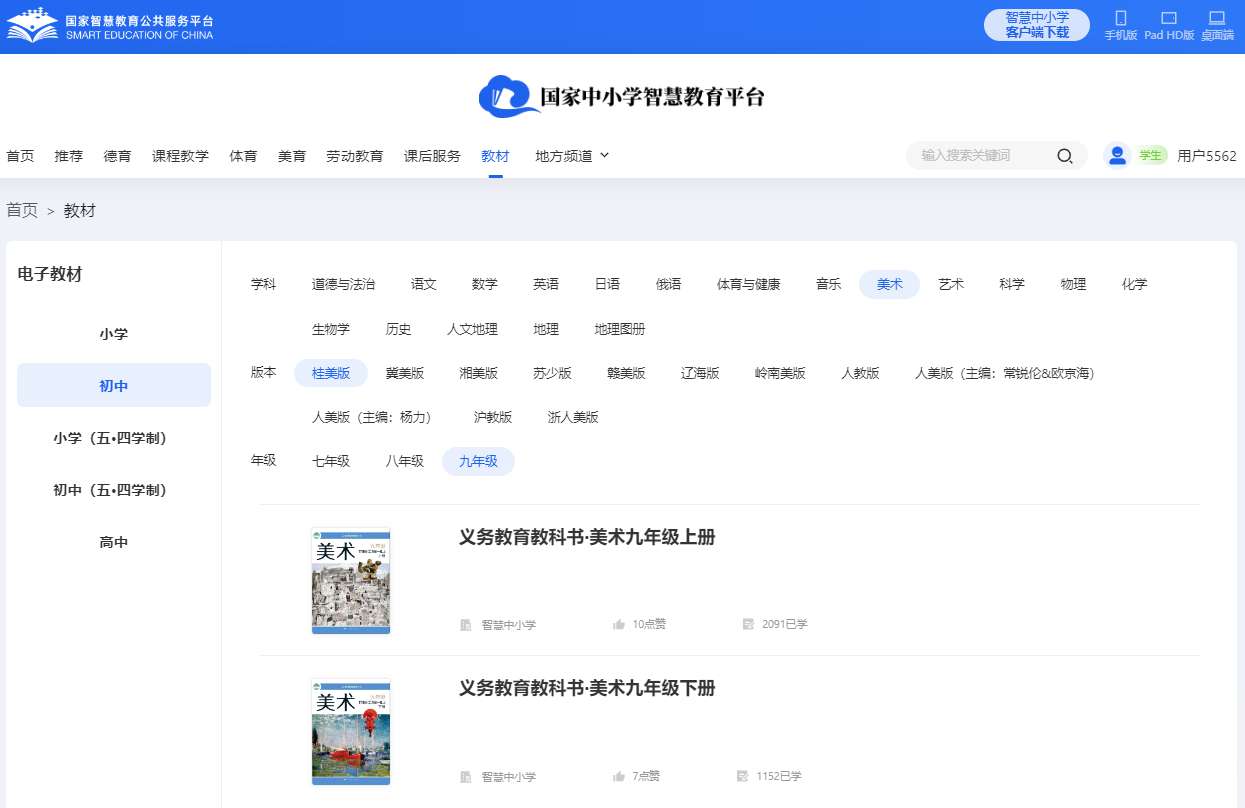1245x808 pixels.
Task: Select 高中 in the sidebar
Action: [114, 542]
